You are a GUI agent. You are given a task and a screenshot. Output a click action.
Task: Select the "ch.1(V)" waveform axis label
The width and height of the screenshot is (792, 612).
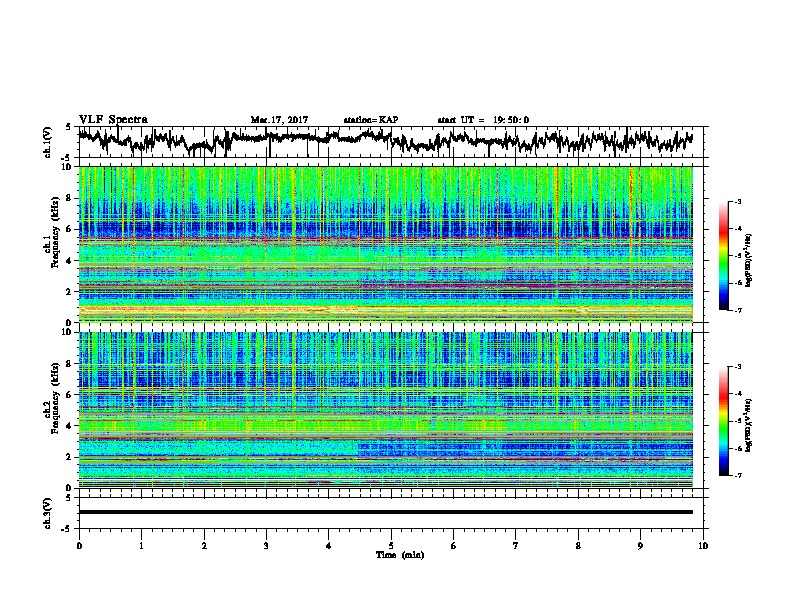pyautogui.click(x=47, y=142)
